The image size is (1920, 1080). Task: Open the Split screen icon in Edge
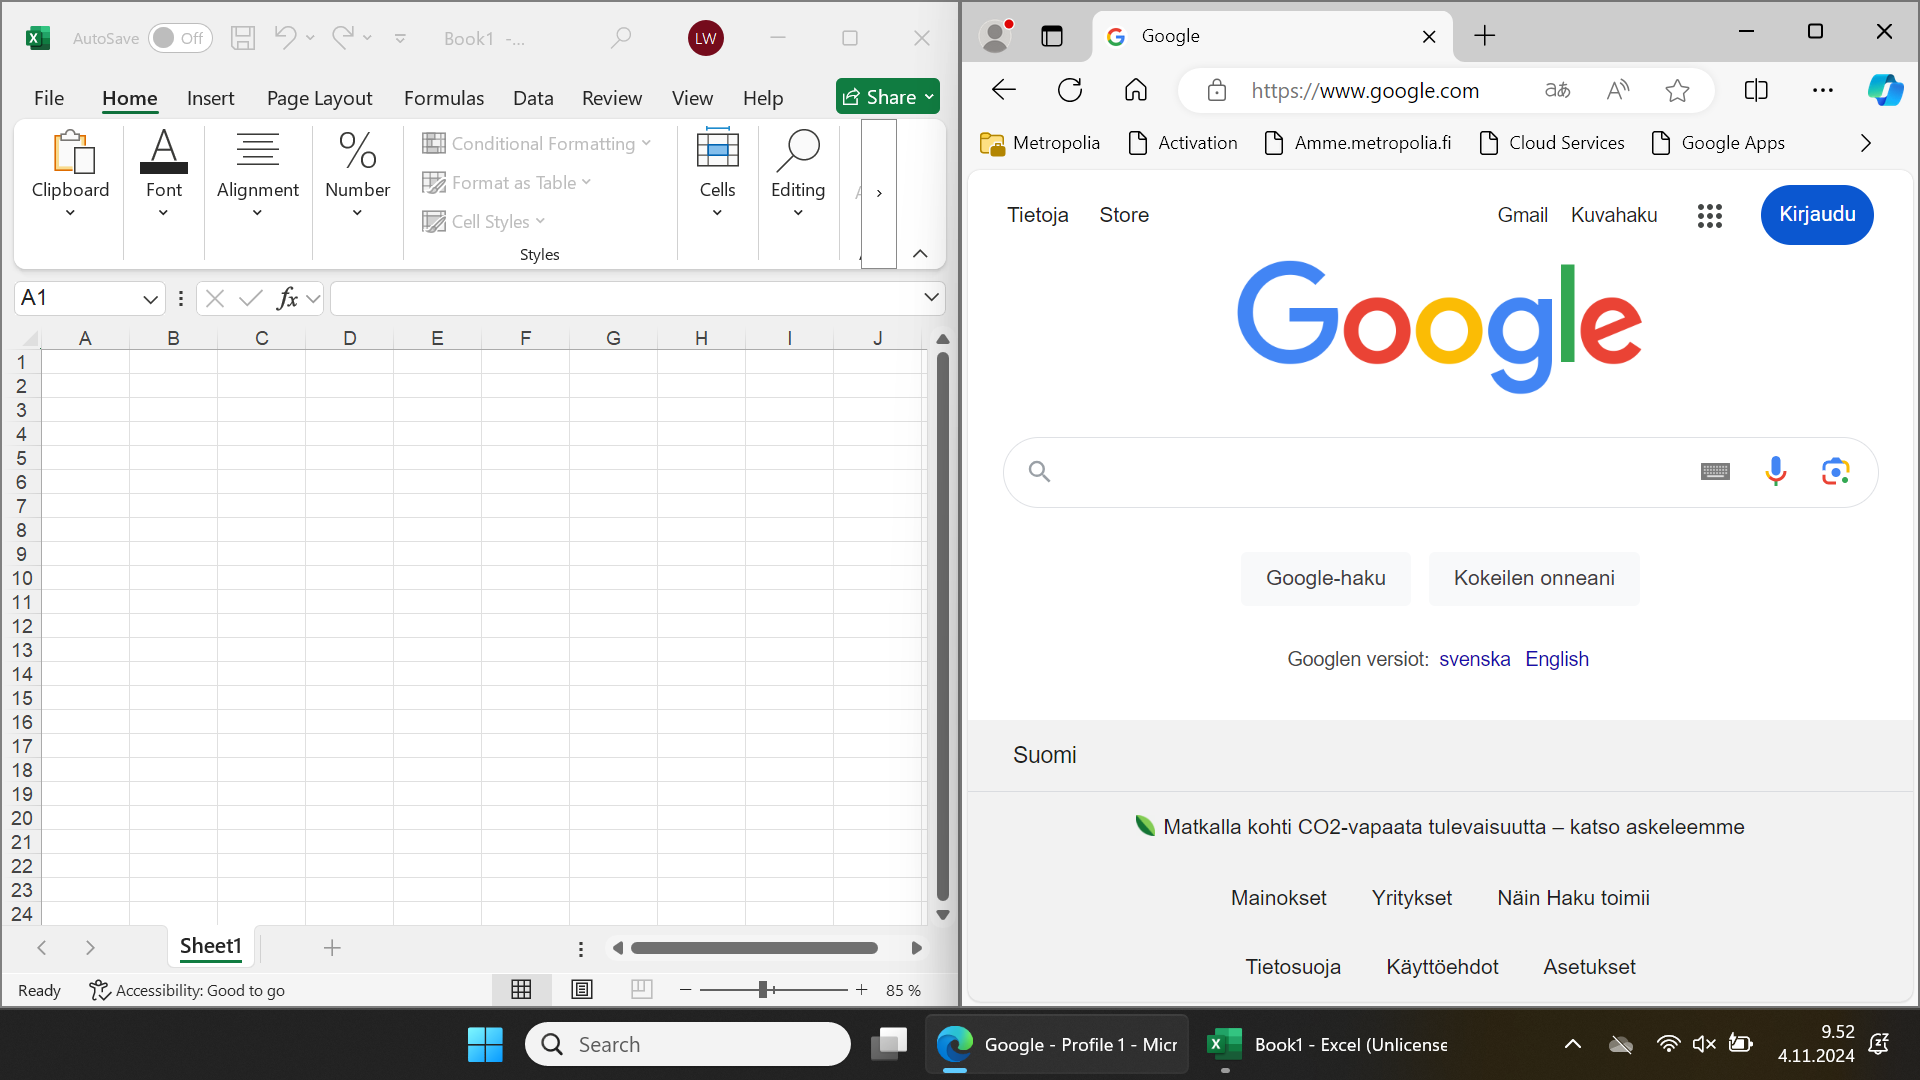click(1756, 90)
